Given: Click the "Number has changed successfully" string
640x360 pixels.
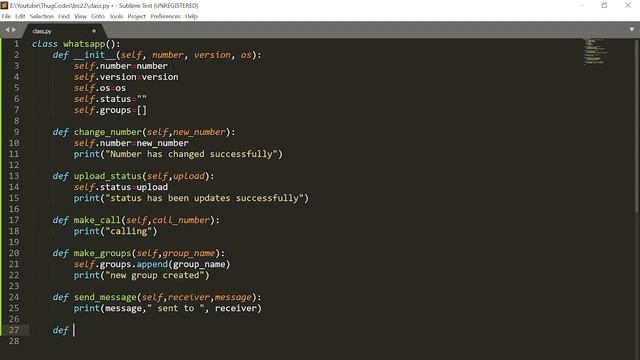Looking at the screenshot, I should [x=191, y=154].
